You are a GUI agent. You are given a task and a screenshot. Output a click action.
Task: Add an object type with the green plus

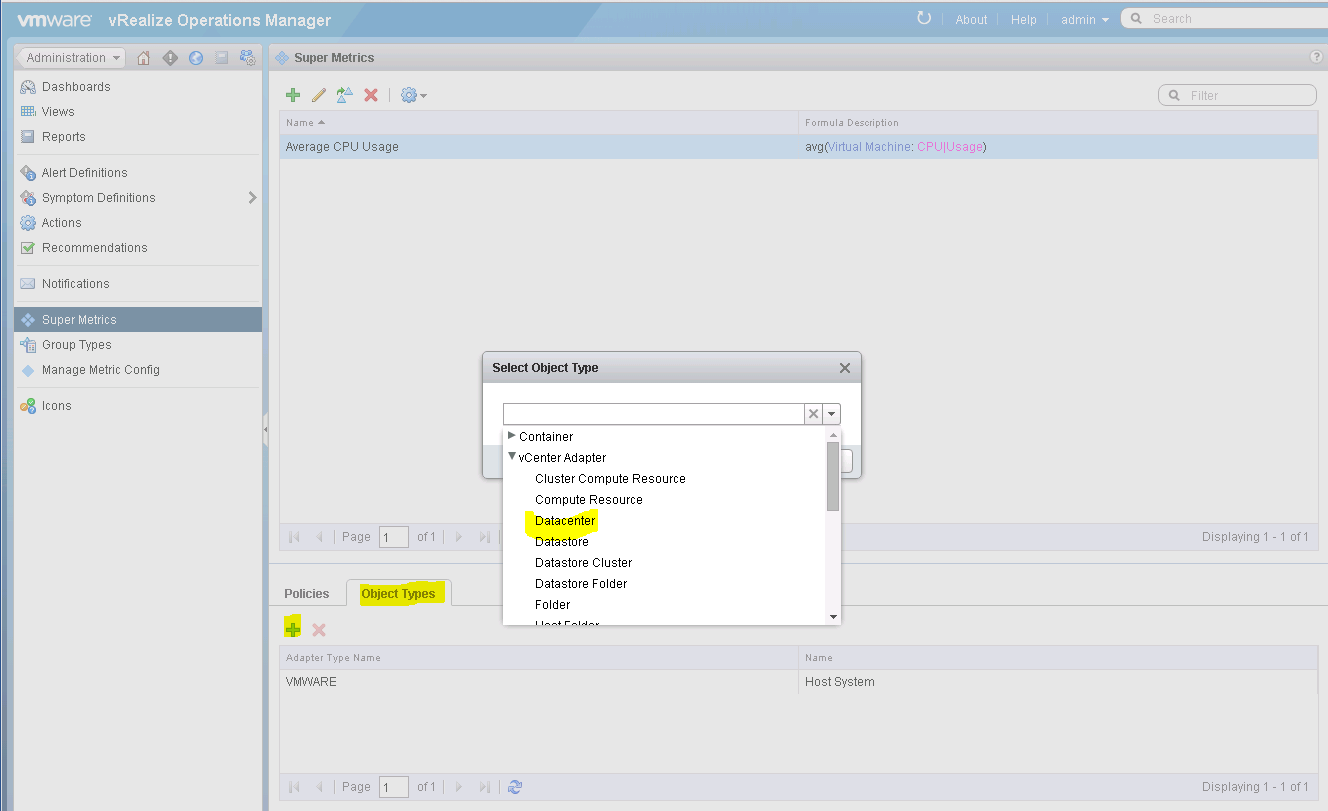click(x=292, y=629)
